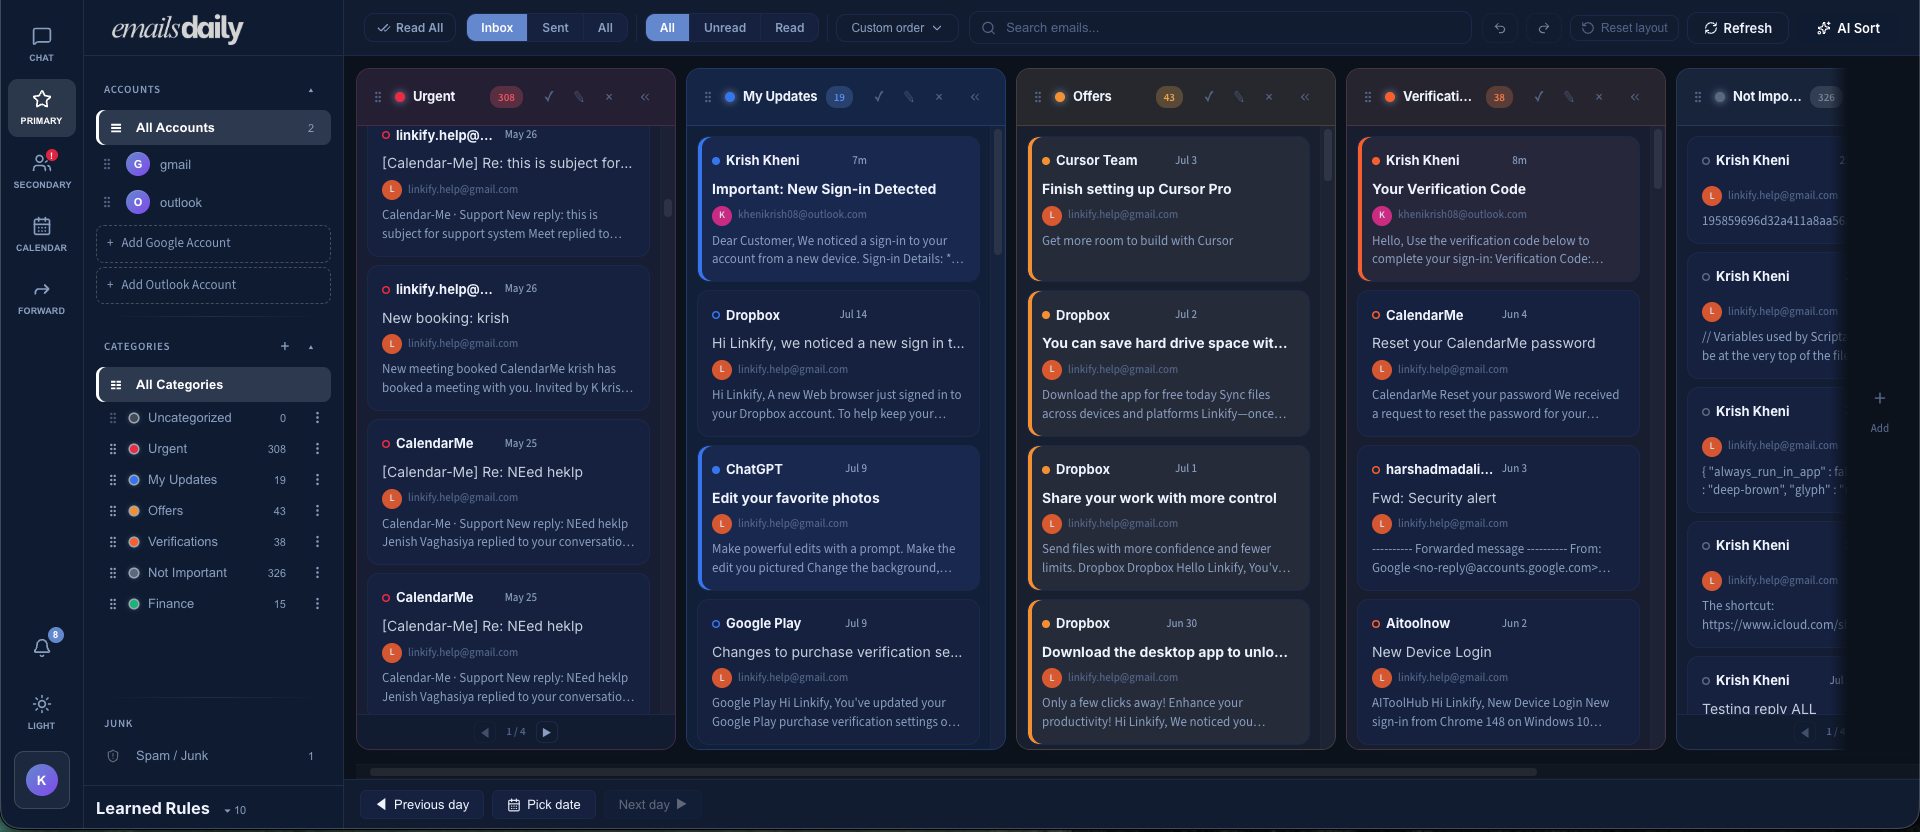Filter by Unread emails
This screenshot has width=1920, height=832.
725,28
